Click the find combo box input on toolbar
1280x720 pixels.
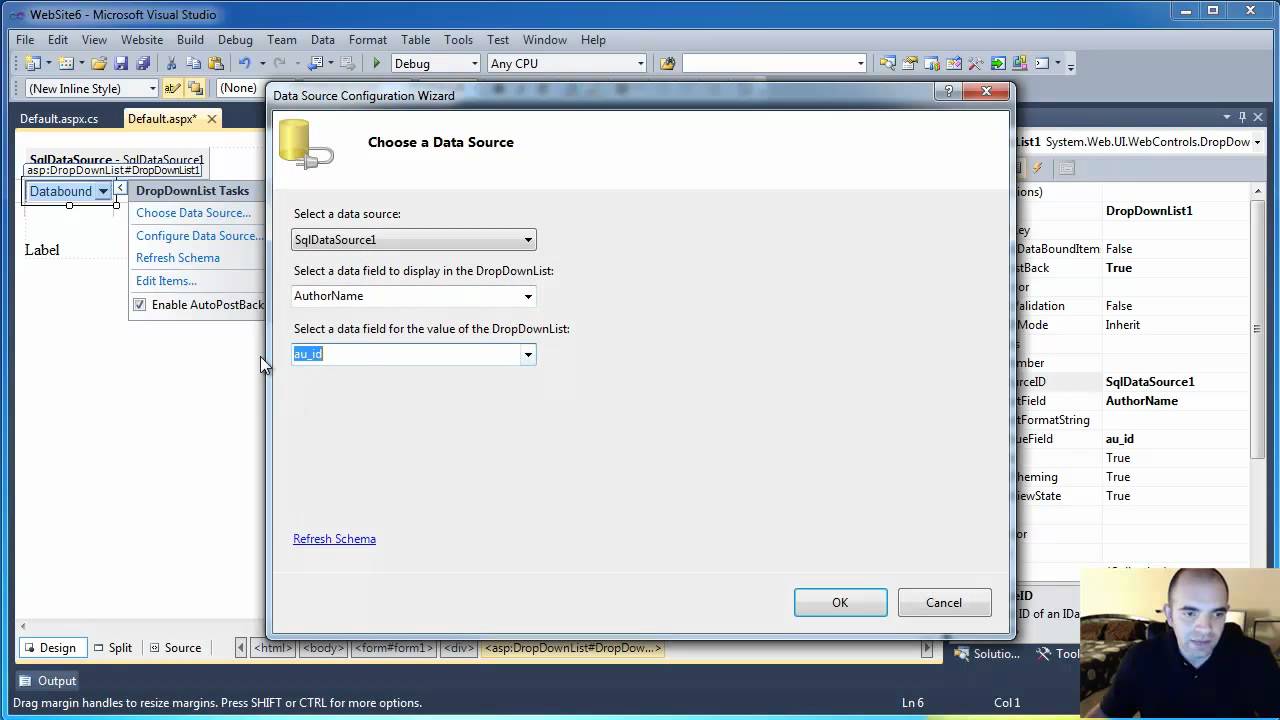(x=774, y=63)
